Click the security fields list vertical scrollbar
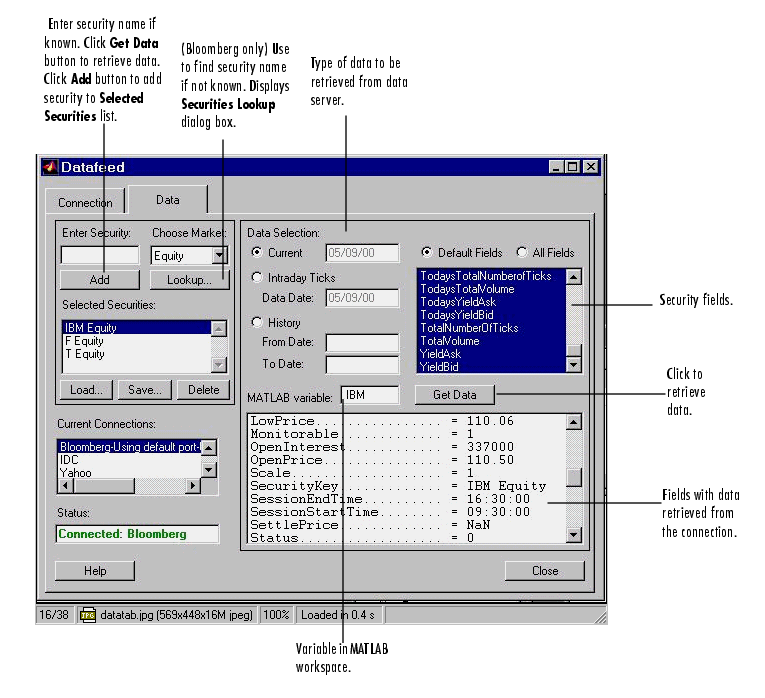765x698 pixels. click(573, 320)
